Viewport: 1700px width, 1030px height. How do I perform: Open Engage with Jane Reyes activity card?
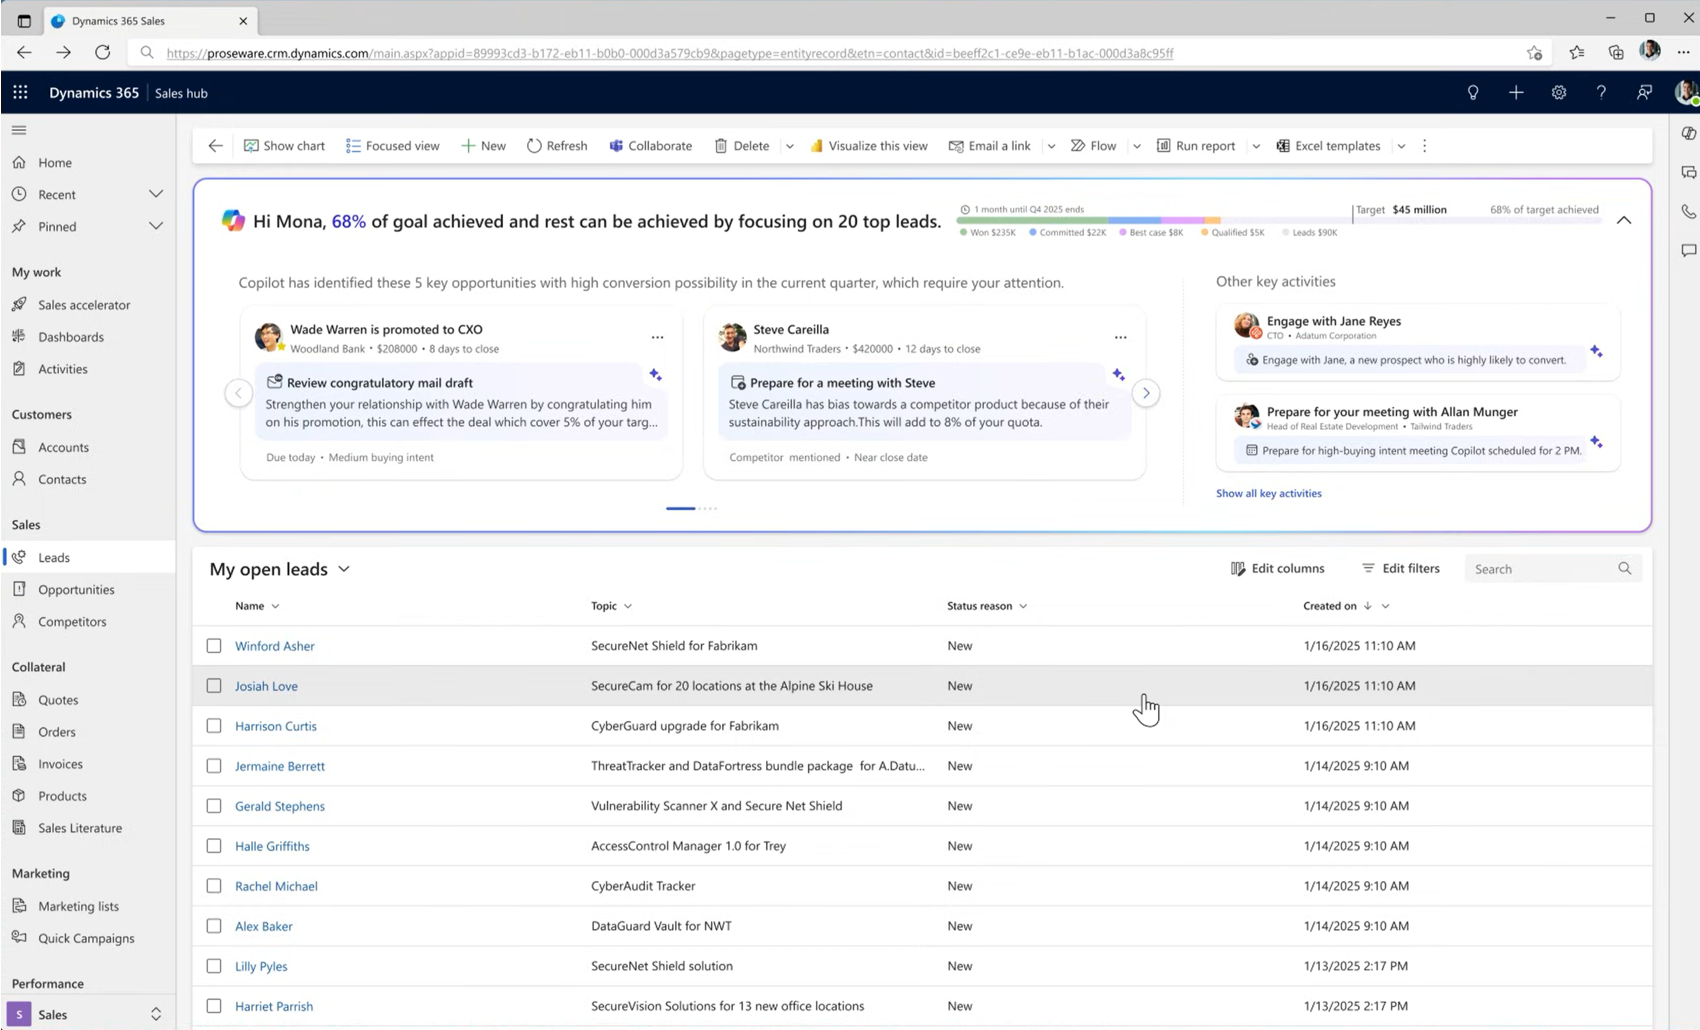[1417, 341]
